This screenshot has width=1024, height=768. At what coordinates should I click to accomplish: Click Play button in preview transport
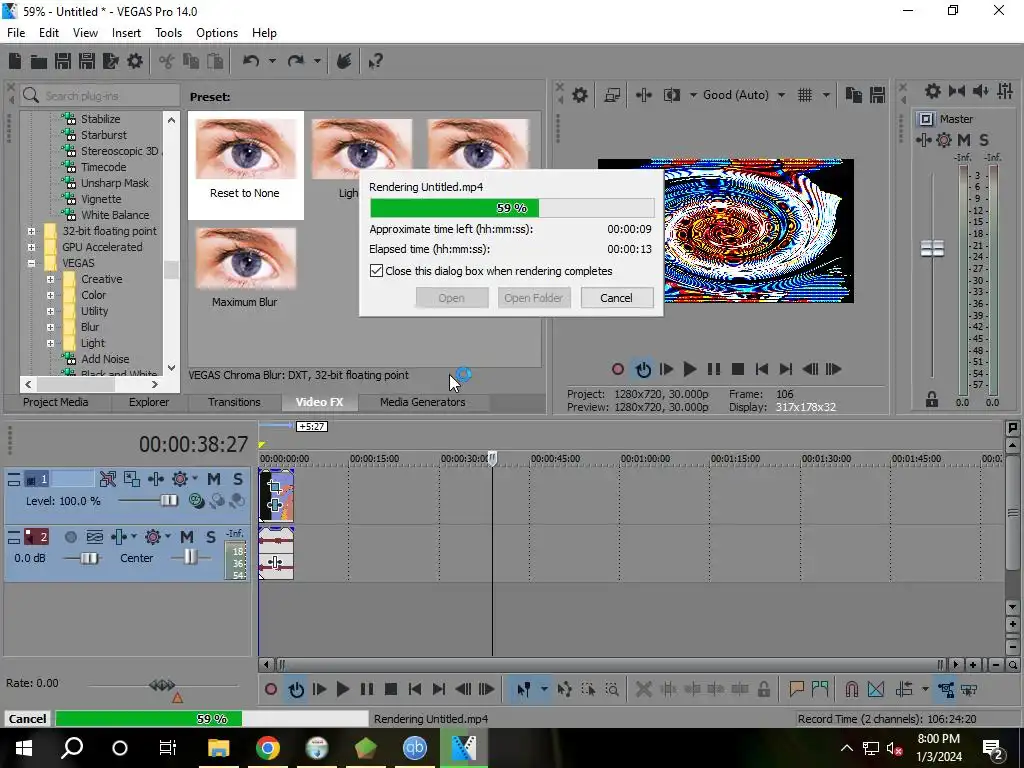pyautogui.click(x=689, y=370)
